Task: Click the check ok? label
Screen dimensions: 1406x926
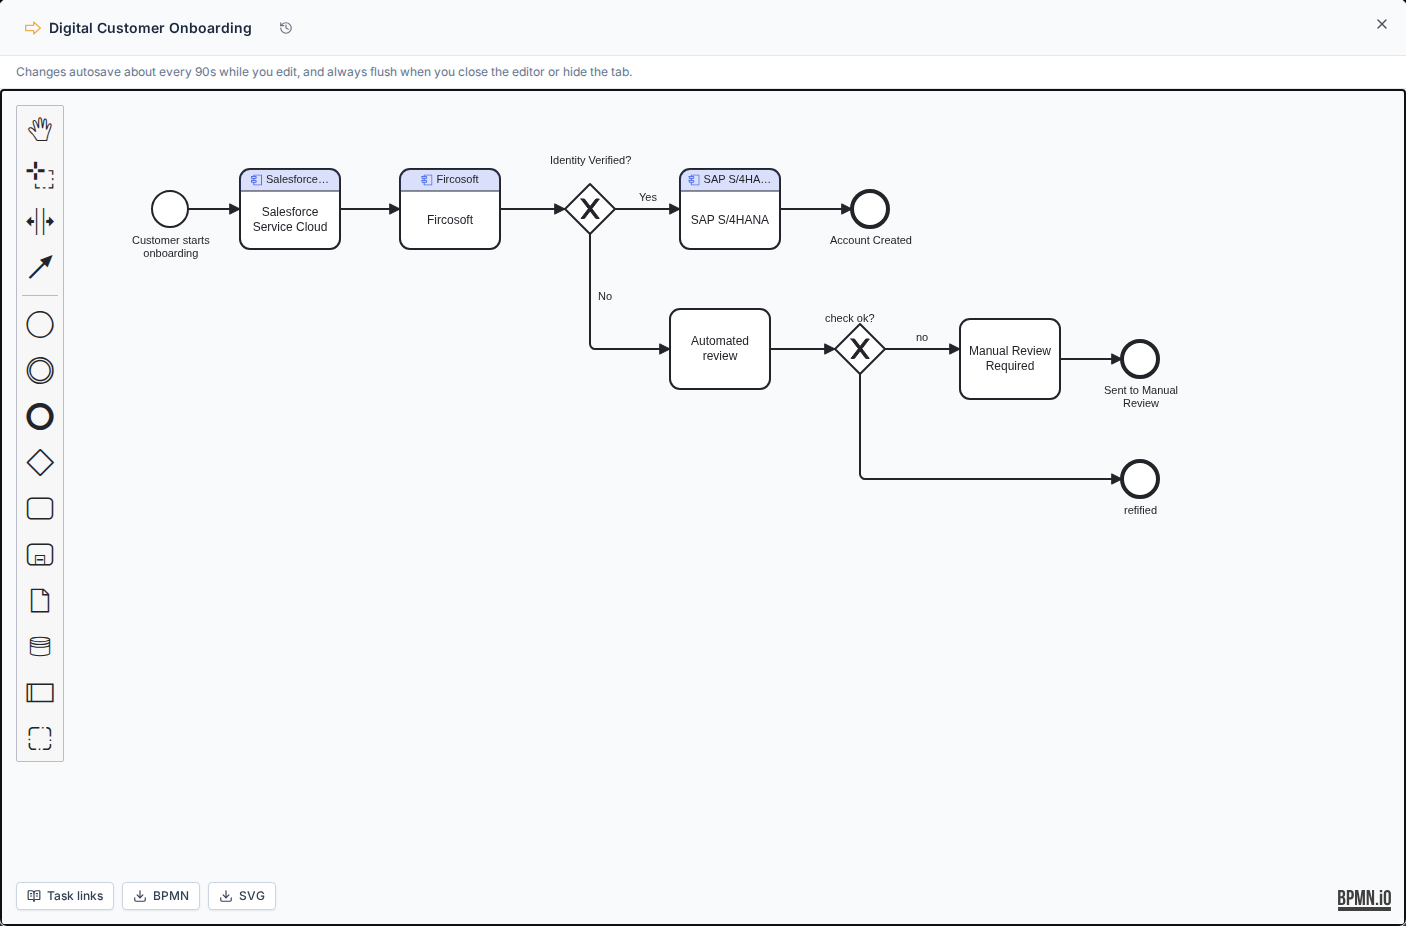Action: (849, 318)
